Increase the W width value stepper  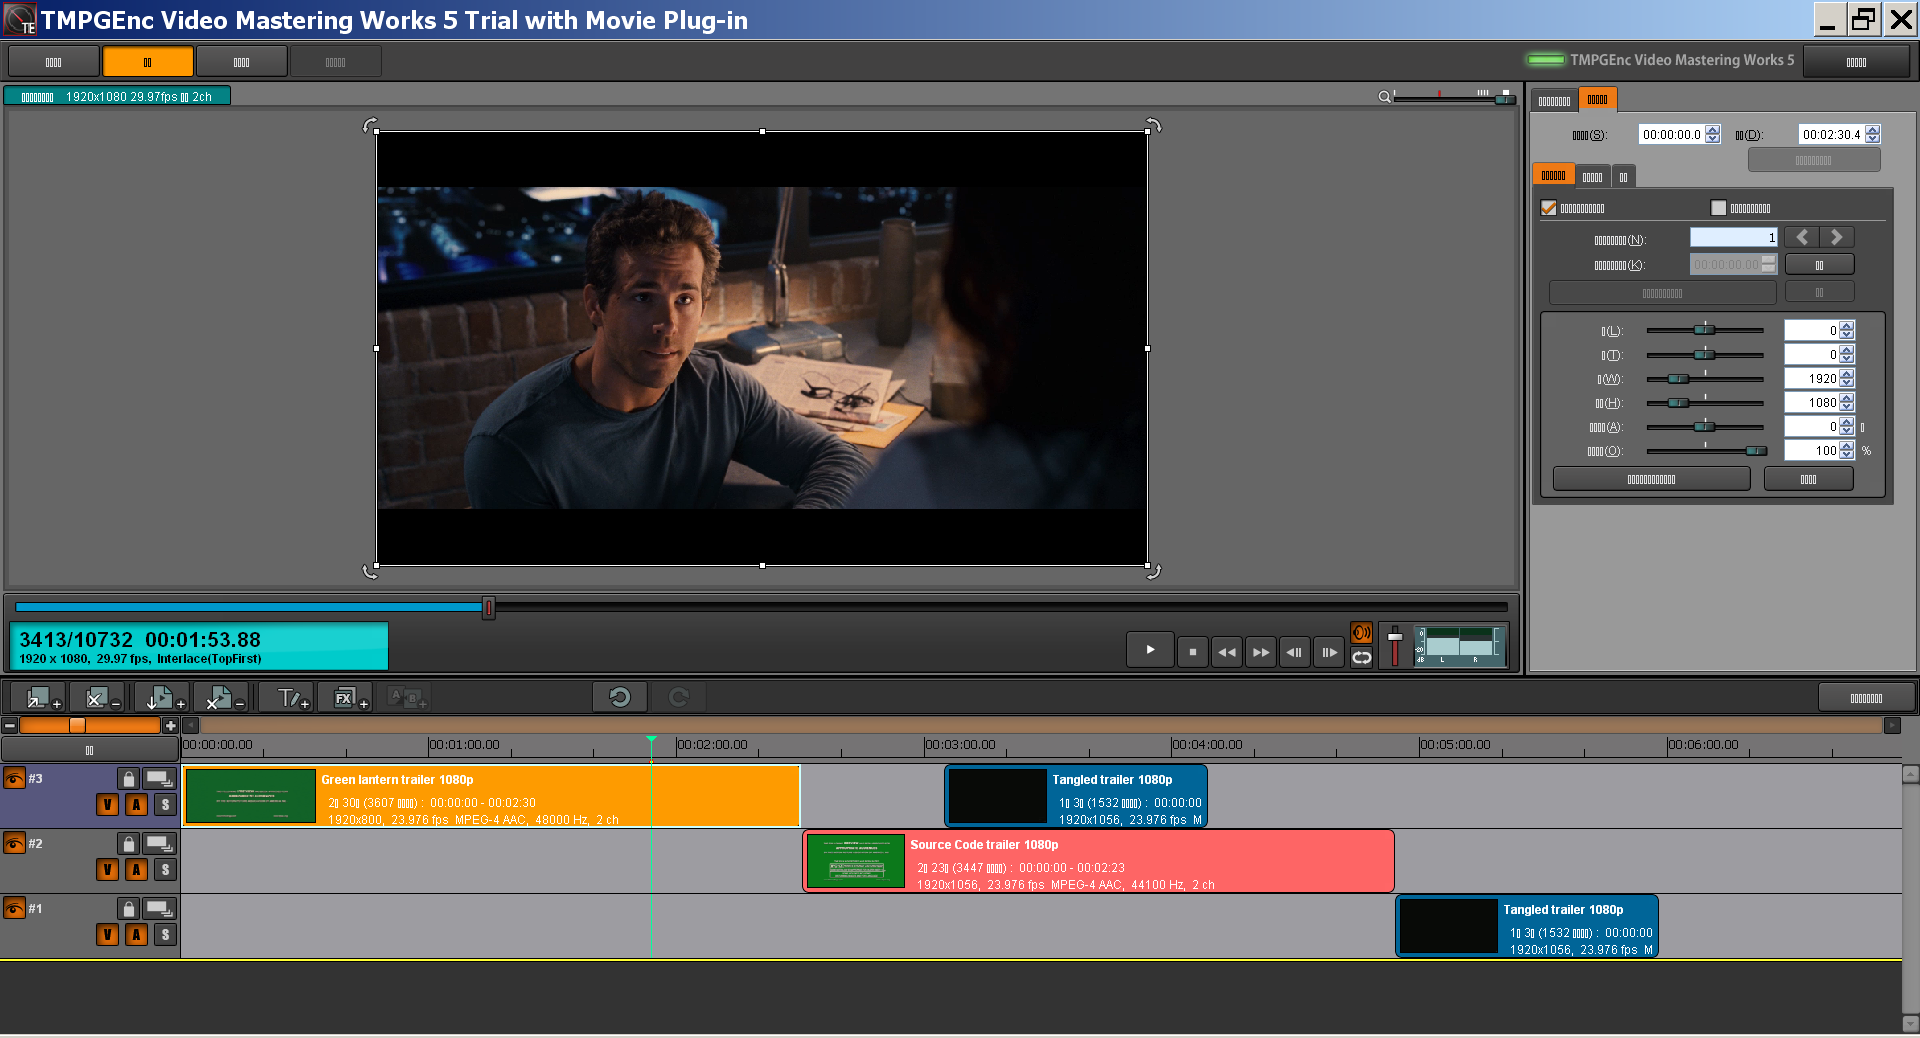coord(1847,374)
